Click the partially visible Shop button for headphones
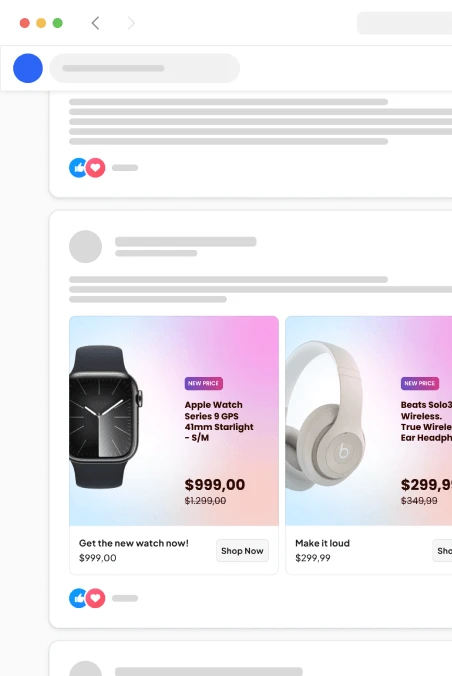The image size is (452, 676). click(x=443, y=551)
